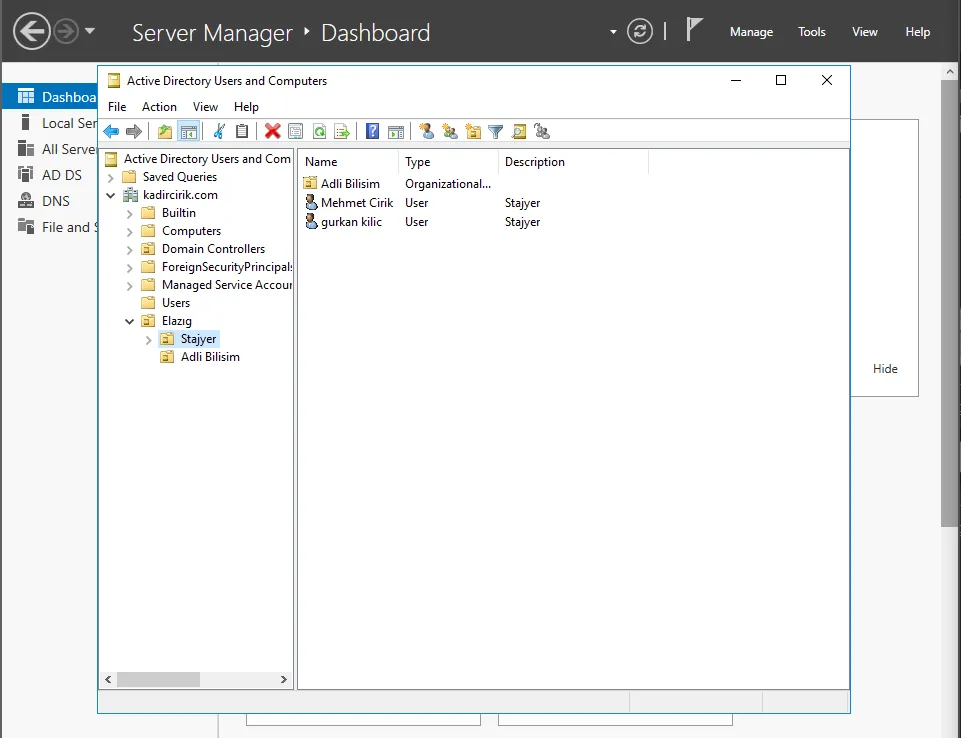Select Local Server in Server Manager sidebar
Image resolution: width=961 pixels, height=738 pixels.
(50, 123)
